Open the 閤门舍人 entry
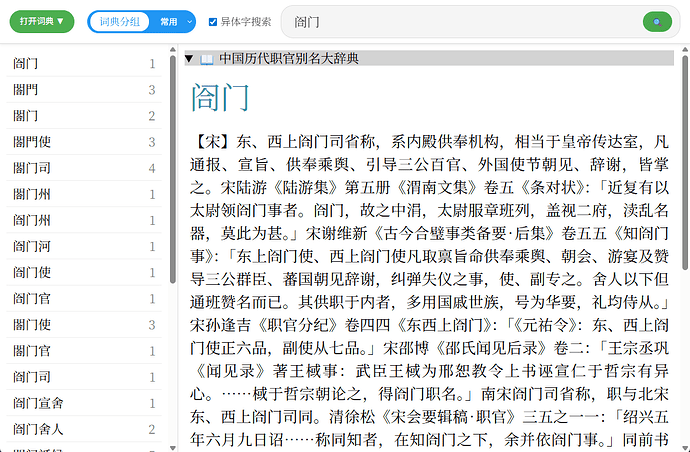Image resolution: width=690 pixels, height=452 pixels. click(x=84, y=429)
